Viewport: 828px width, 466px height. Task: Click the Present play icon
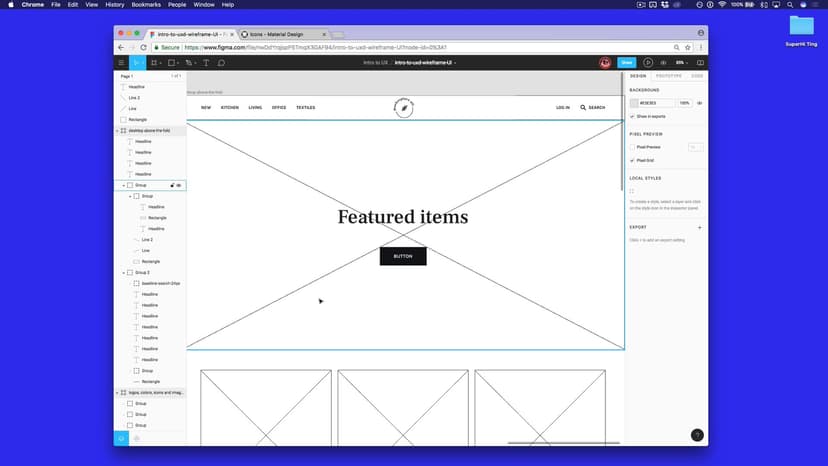point(648,62)
